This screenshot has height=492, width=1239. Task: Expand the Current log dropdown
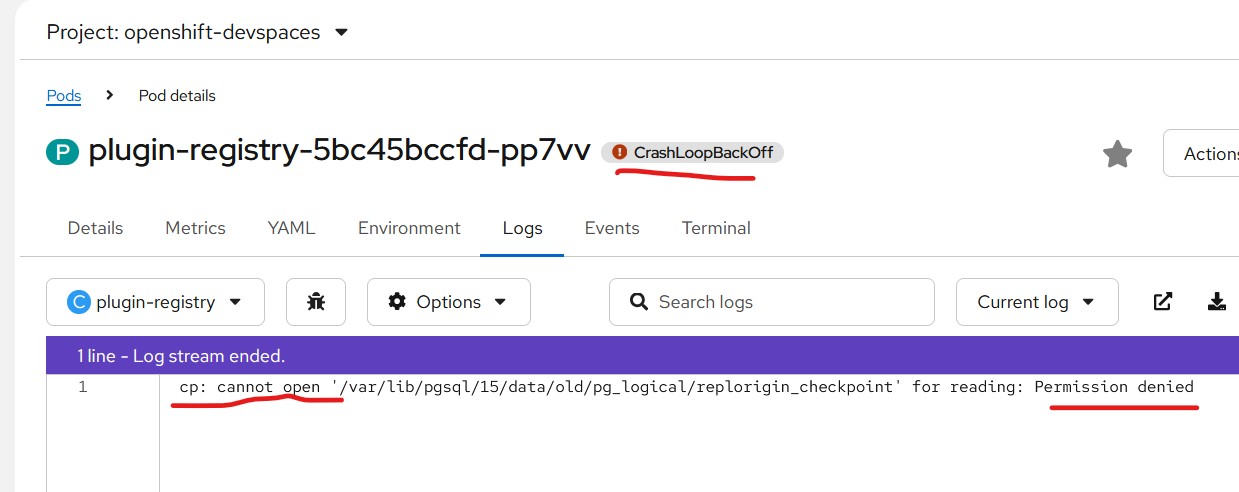(x=1036, y=302)
